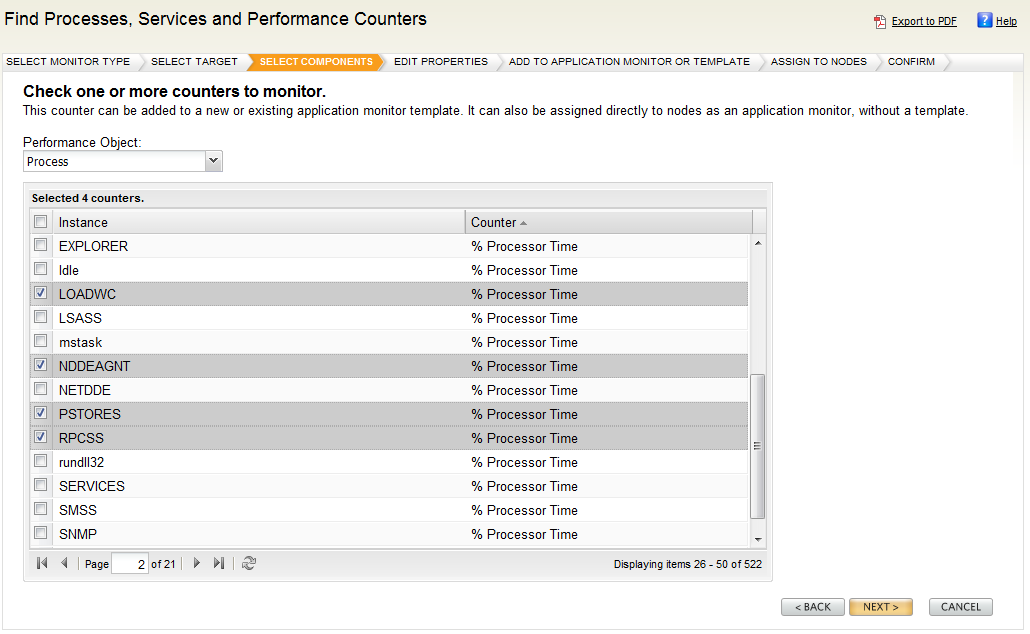This screenshot has width=1030, height=634.
Task: Refresh the counters grid
Action: pos(249,564)
